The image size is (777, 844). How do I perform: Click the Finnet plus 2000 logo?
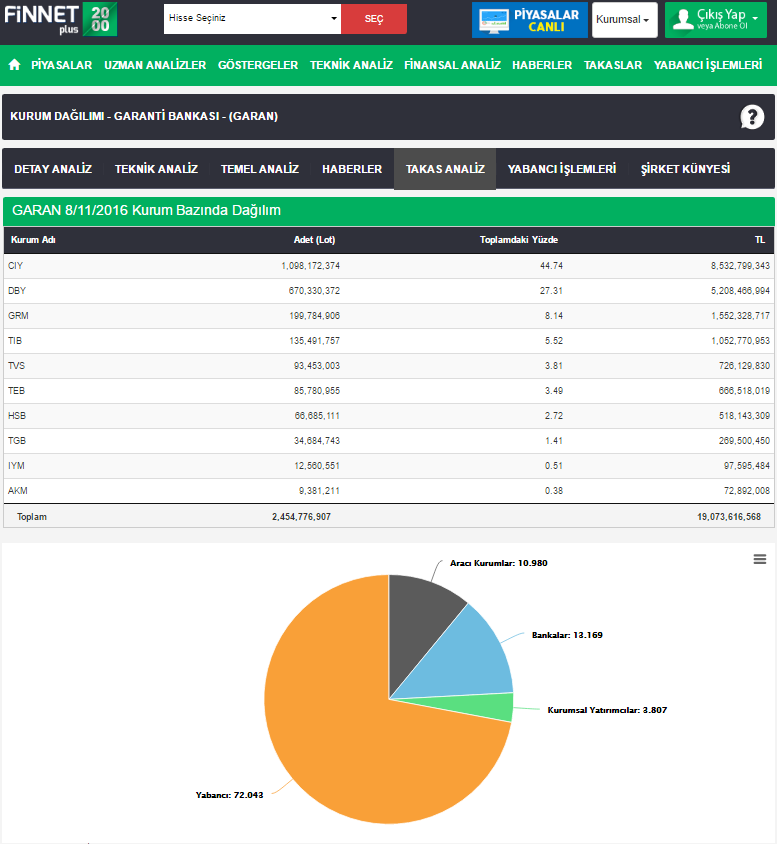point(60,19)
